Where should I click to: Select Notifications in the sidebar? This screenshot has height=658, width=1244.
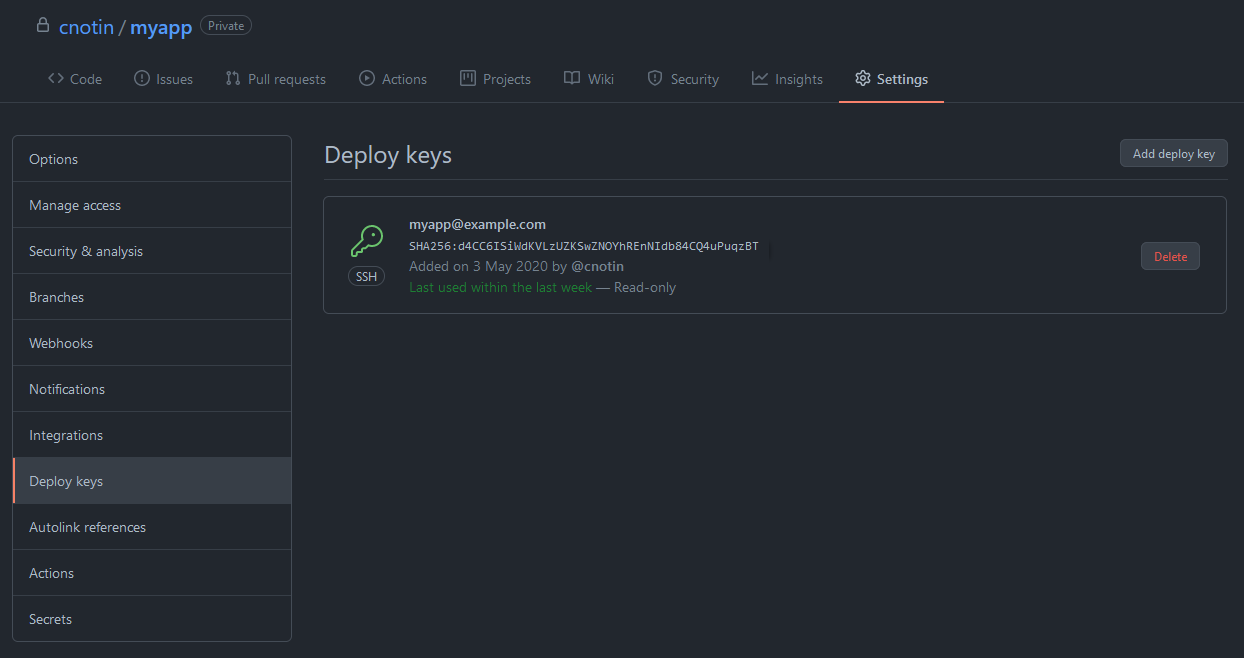[152, 389]
